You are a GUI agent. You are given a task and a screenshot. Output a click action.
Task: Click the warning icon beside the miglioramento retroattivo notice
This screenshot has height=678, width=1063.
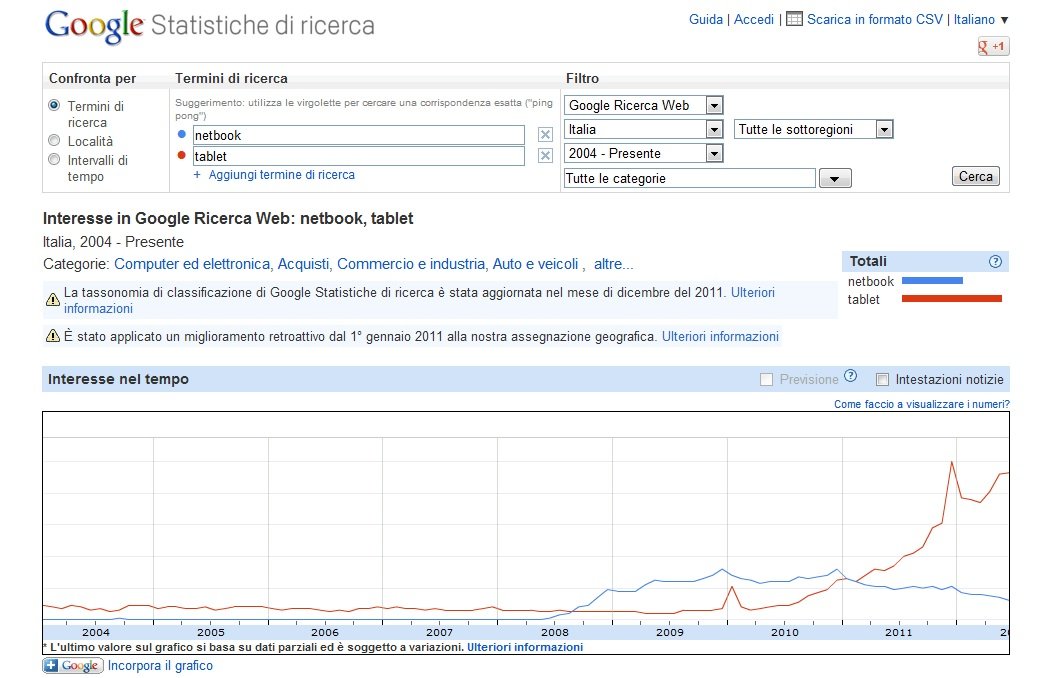(53, 335)
